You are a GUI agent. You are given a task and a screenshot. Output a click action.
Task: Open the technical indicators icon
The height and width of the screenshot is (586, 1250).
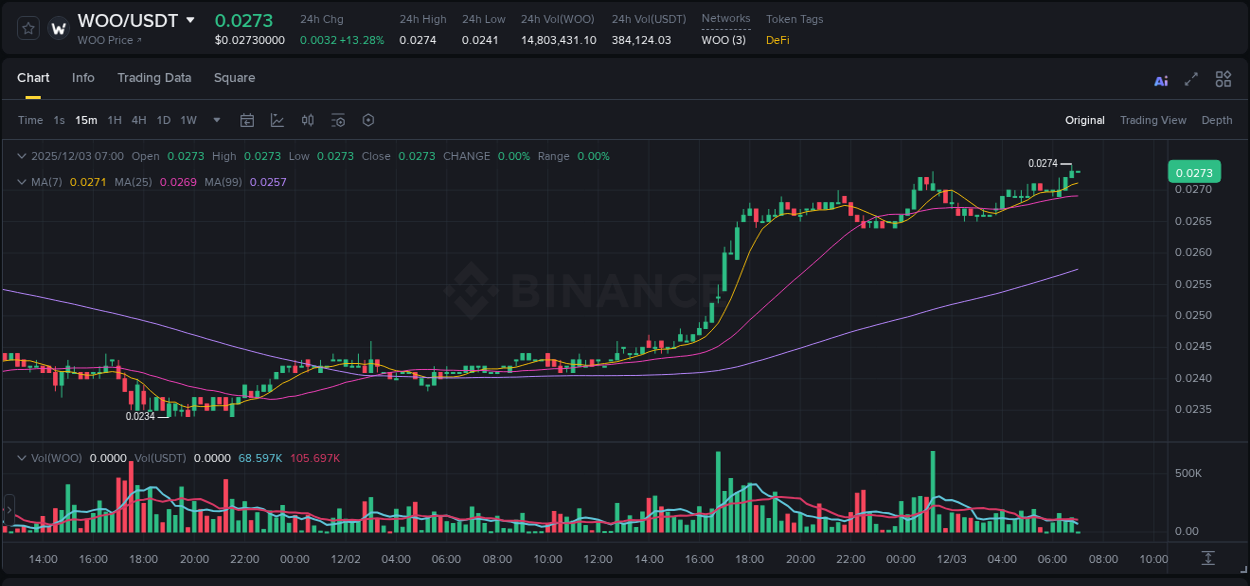(337, 120)
